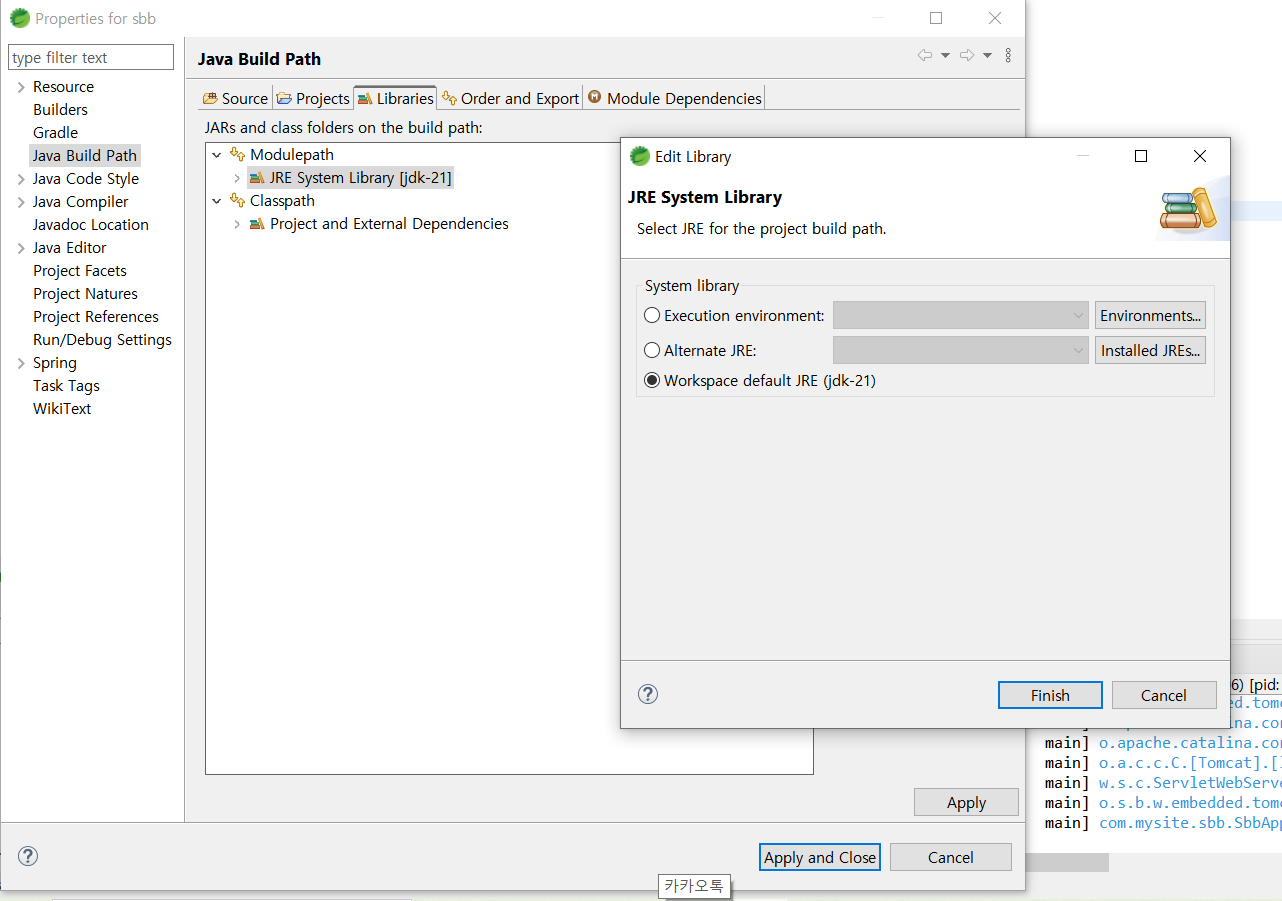Viewport: 1282px width, 901px height.
Task: Maximize the Edit Library dialog
Action: click(x=1141, y=156)
